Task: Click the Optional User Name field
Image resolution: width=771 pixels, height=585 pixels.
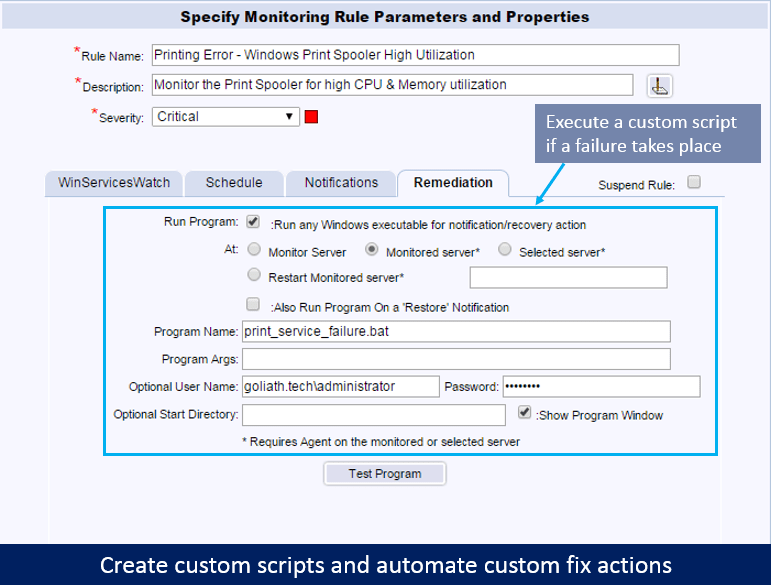Action: [x=341, y=387]
